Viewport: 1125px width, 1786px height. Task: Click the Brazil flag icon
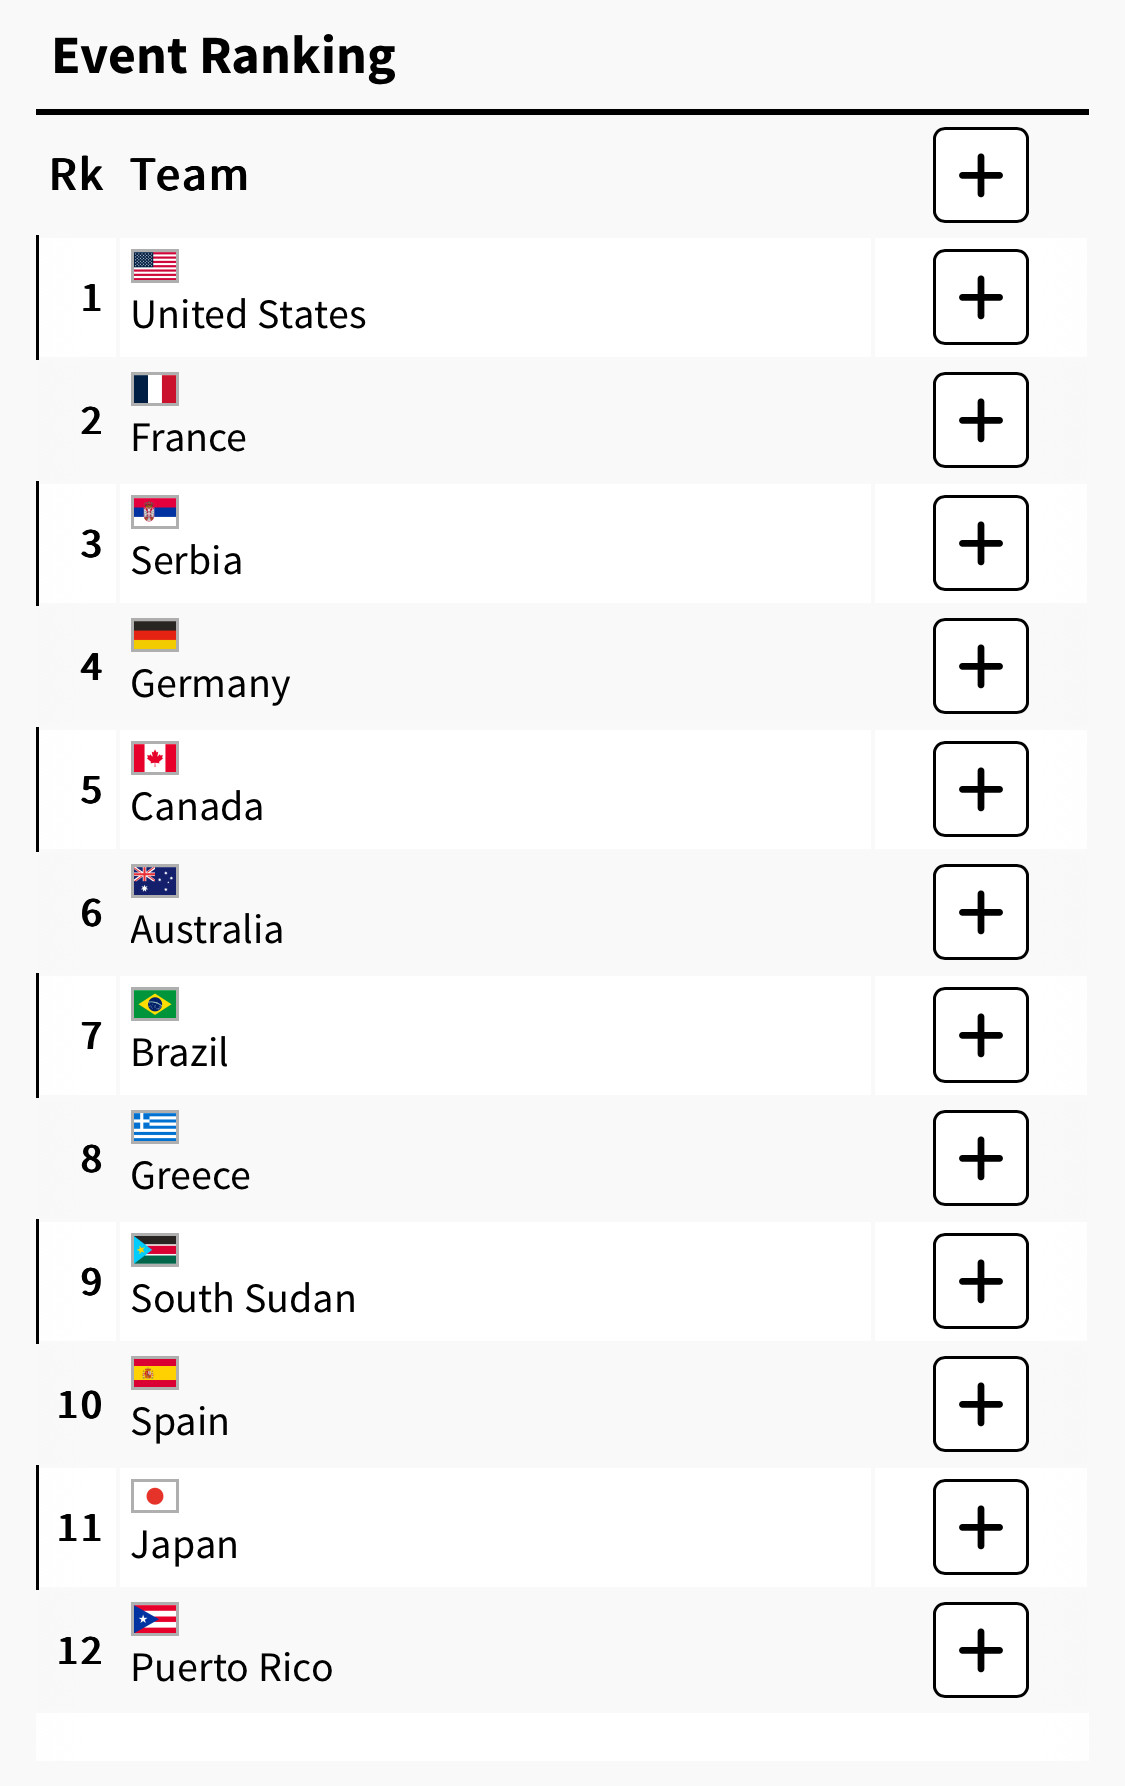coord(155,1004)
